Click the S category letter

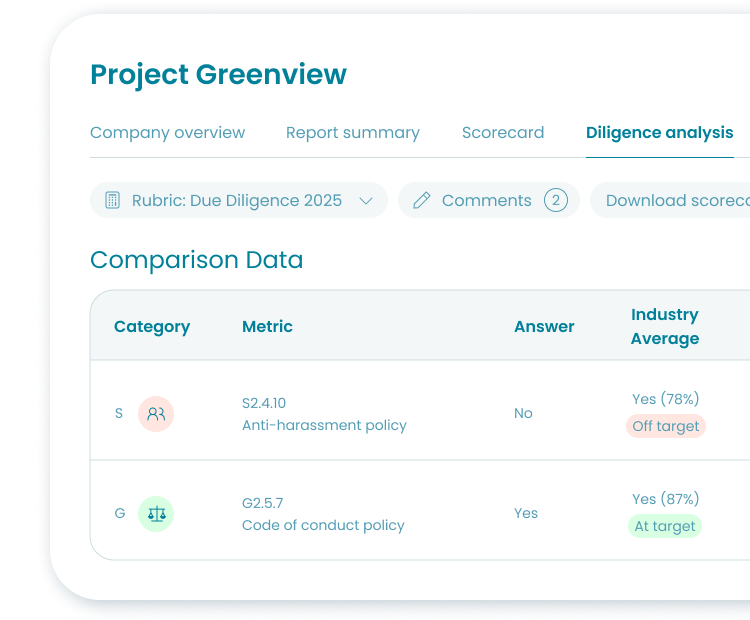point(119,413)
